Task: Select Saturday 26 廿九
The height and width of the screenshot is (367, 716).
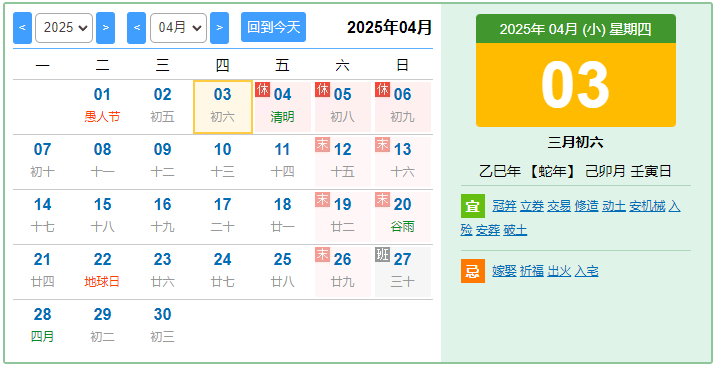Action: (343, 272)
